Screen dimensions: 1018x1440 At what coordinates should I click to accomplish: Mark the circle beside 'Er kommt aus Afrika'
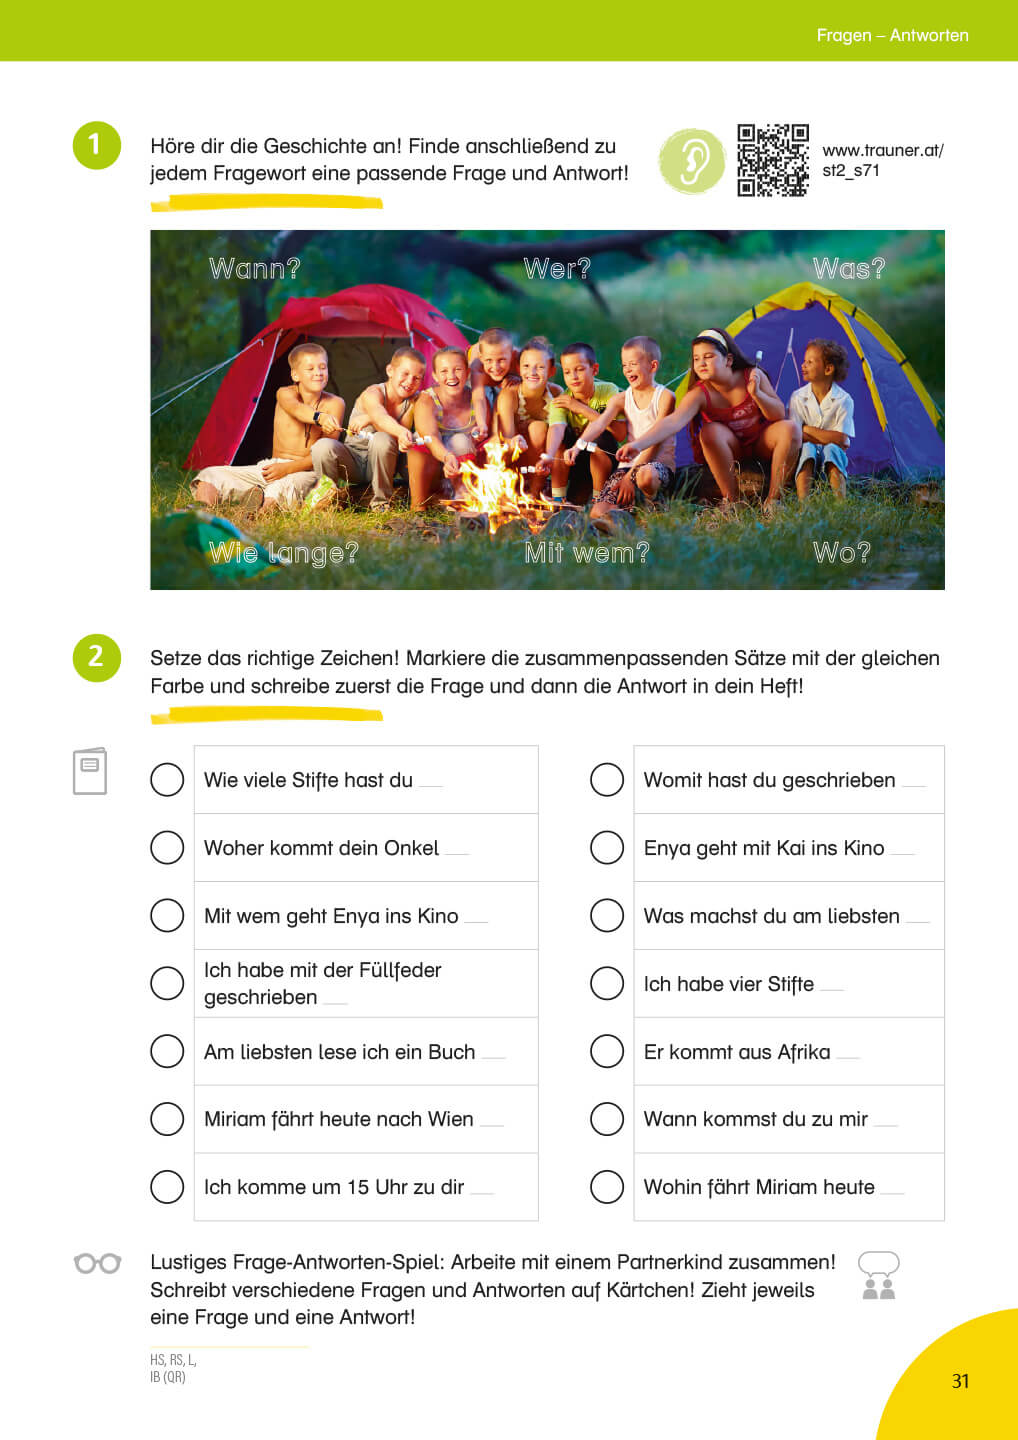point(607,1051)
